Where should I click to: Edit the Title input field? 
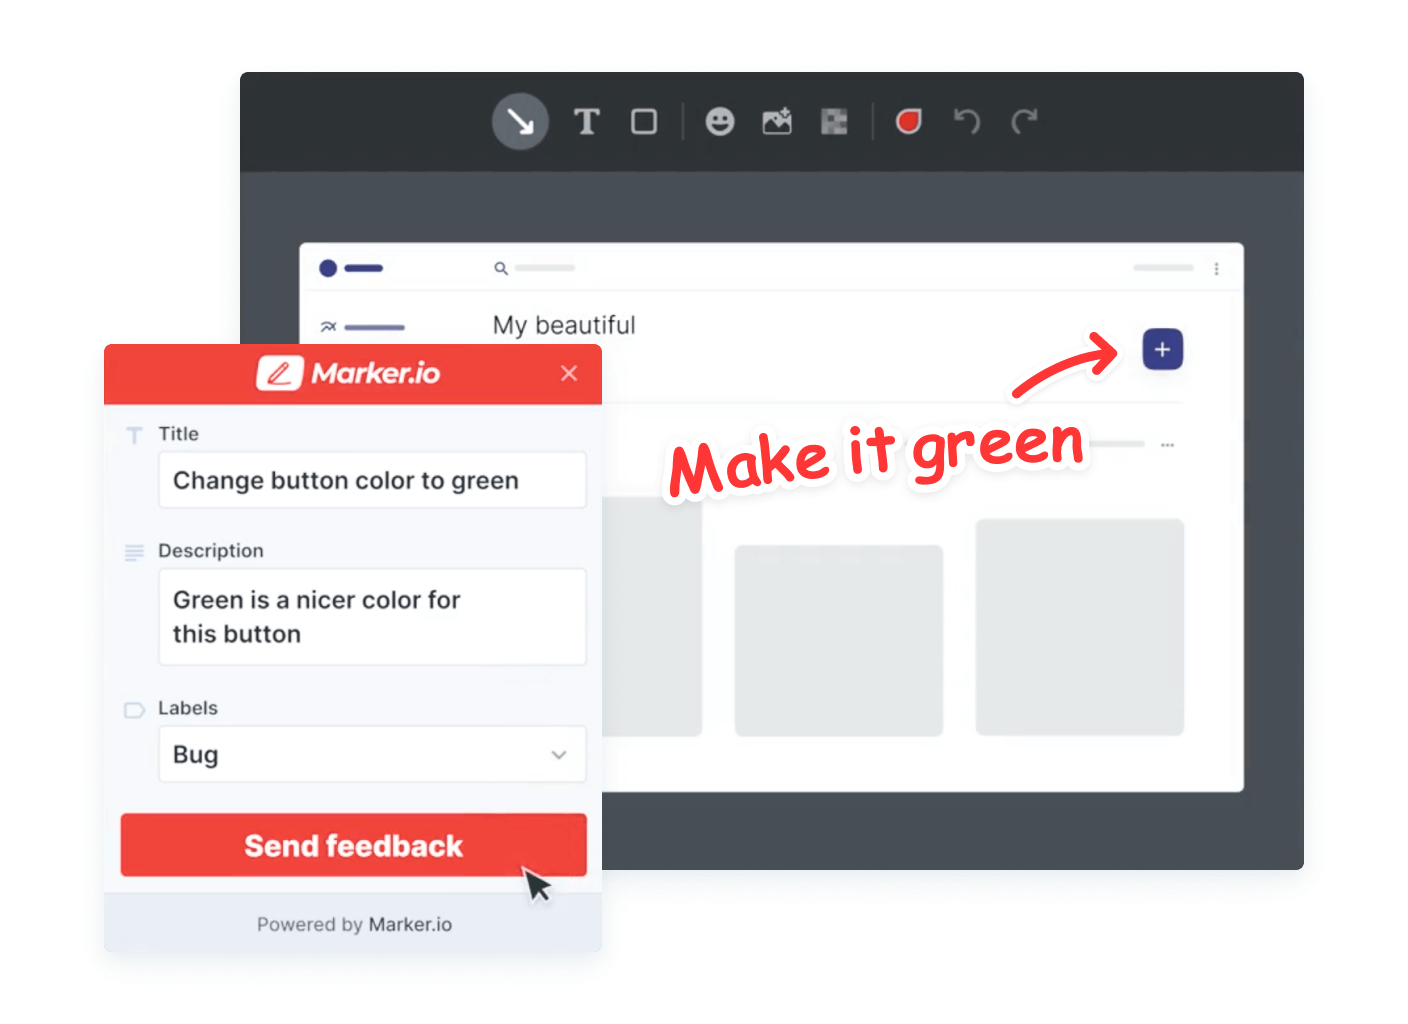pos(372,480)
